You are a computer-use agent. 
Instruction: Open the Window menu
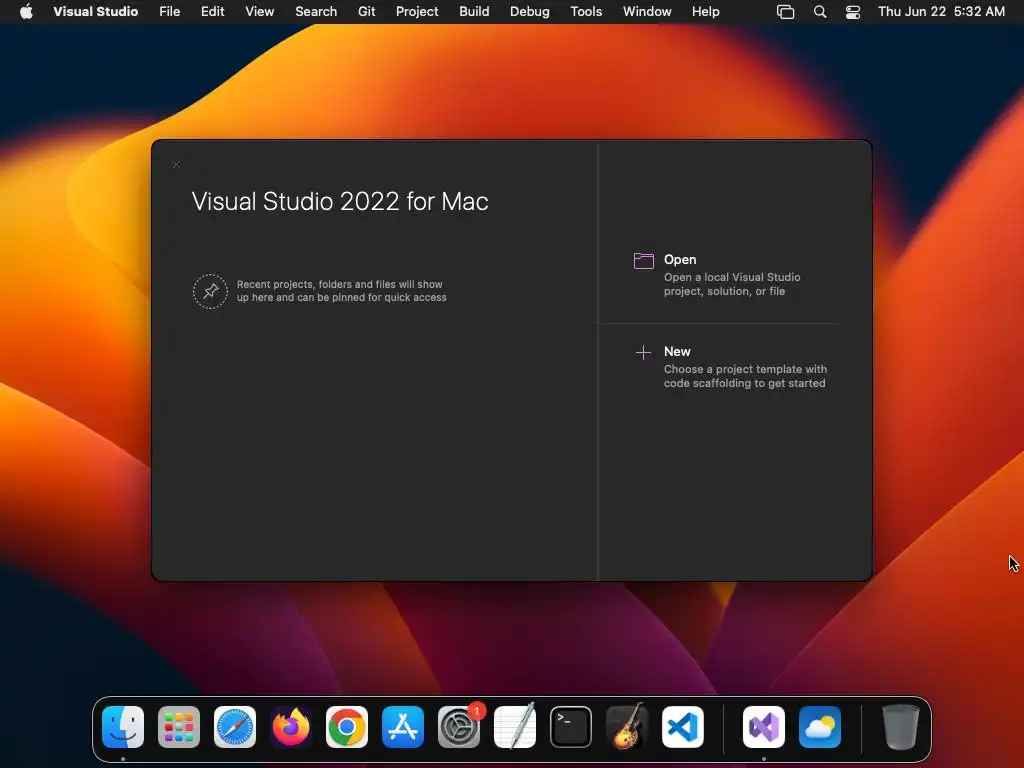647,11
